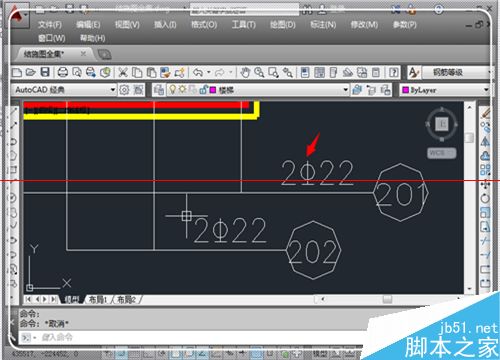
Task: Expand the 楼梯 layer dropdown
Action: point(345,90)
